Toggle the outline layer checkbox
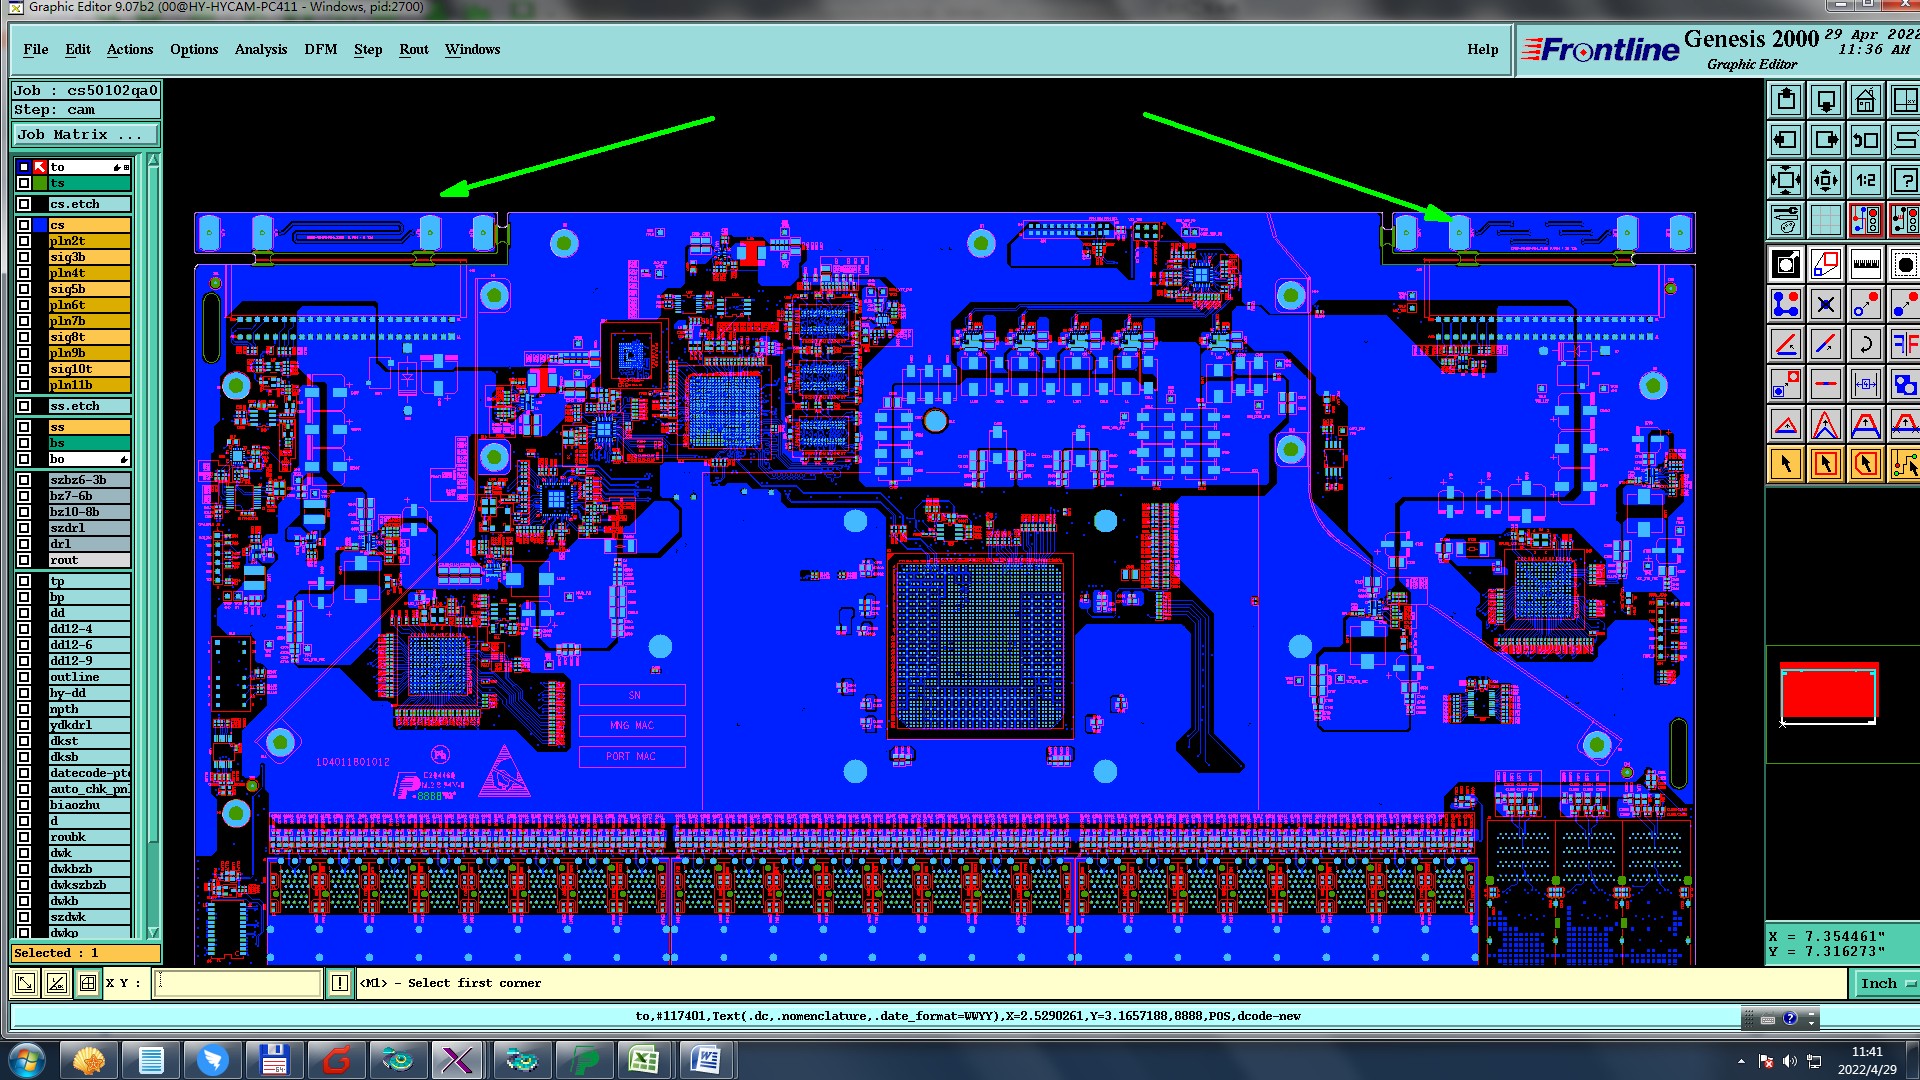The image size is (1920, 1080). tap(24, 677)
